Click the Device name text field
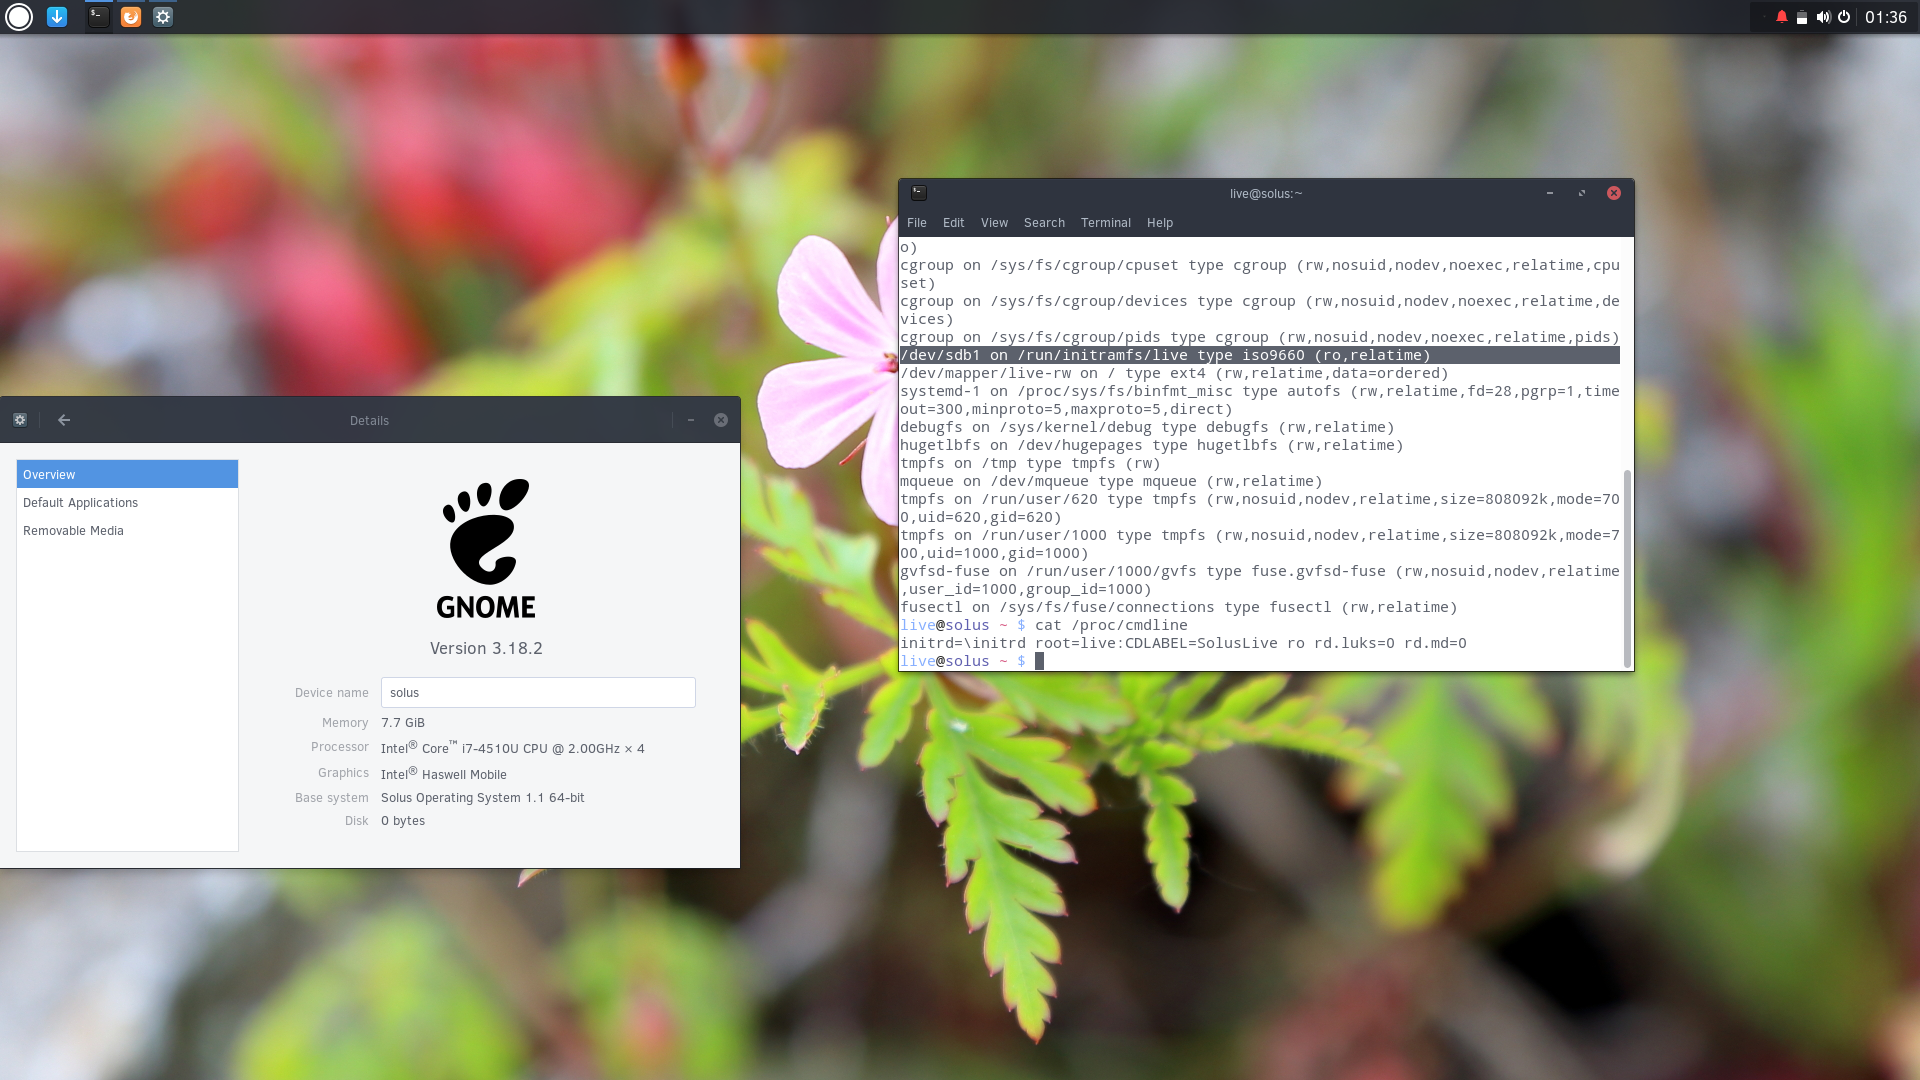 coord(538,692)
